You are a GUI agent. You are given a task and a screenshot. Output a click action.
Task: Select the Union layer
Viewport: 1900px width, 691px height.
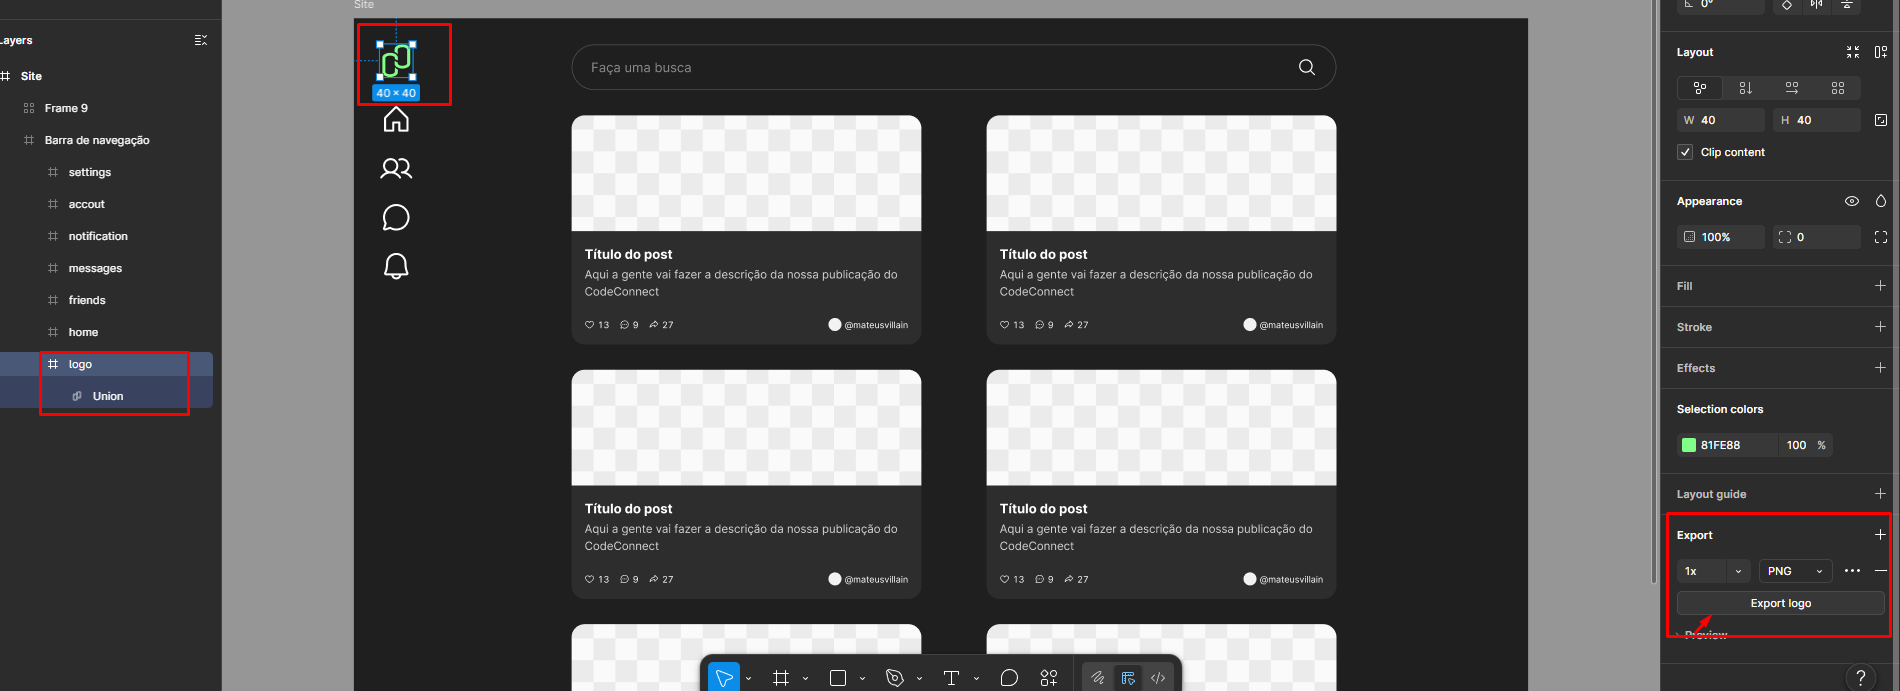click(x=108, y=396)
